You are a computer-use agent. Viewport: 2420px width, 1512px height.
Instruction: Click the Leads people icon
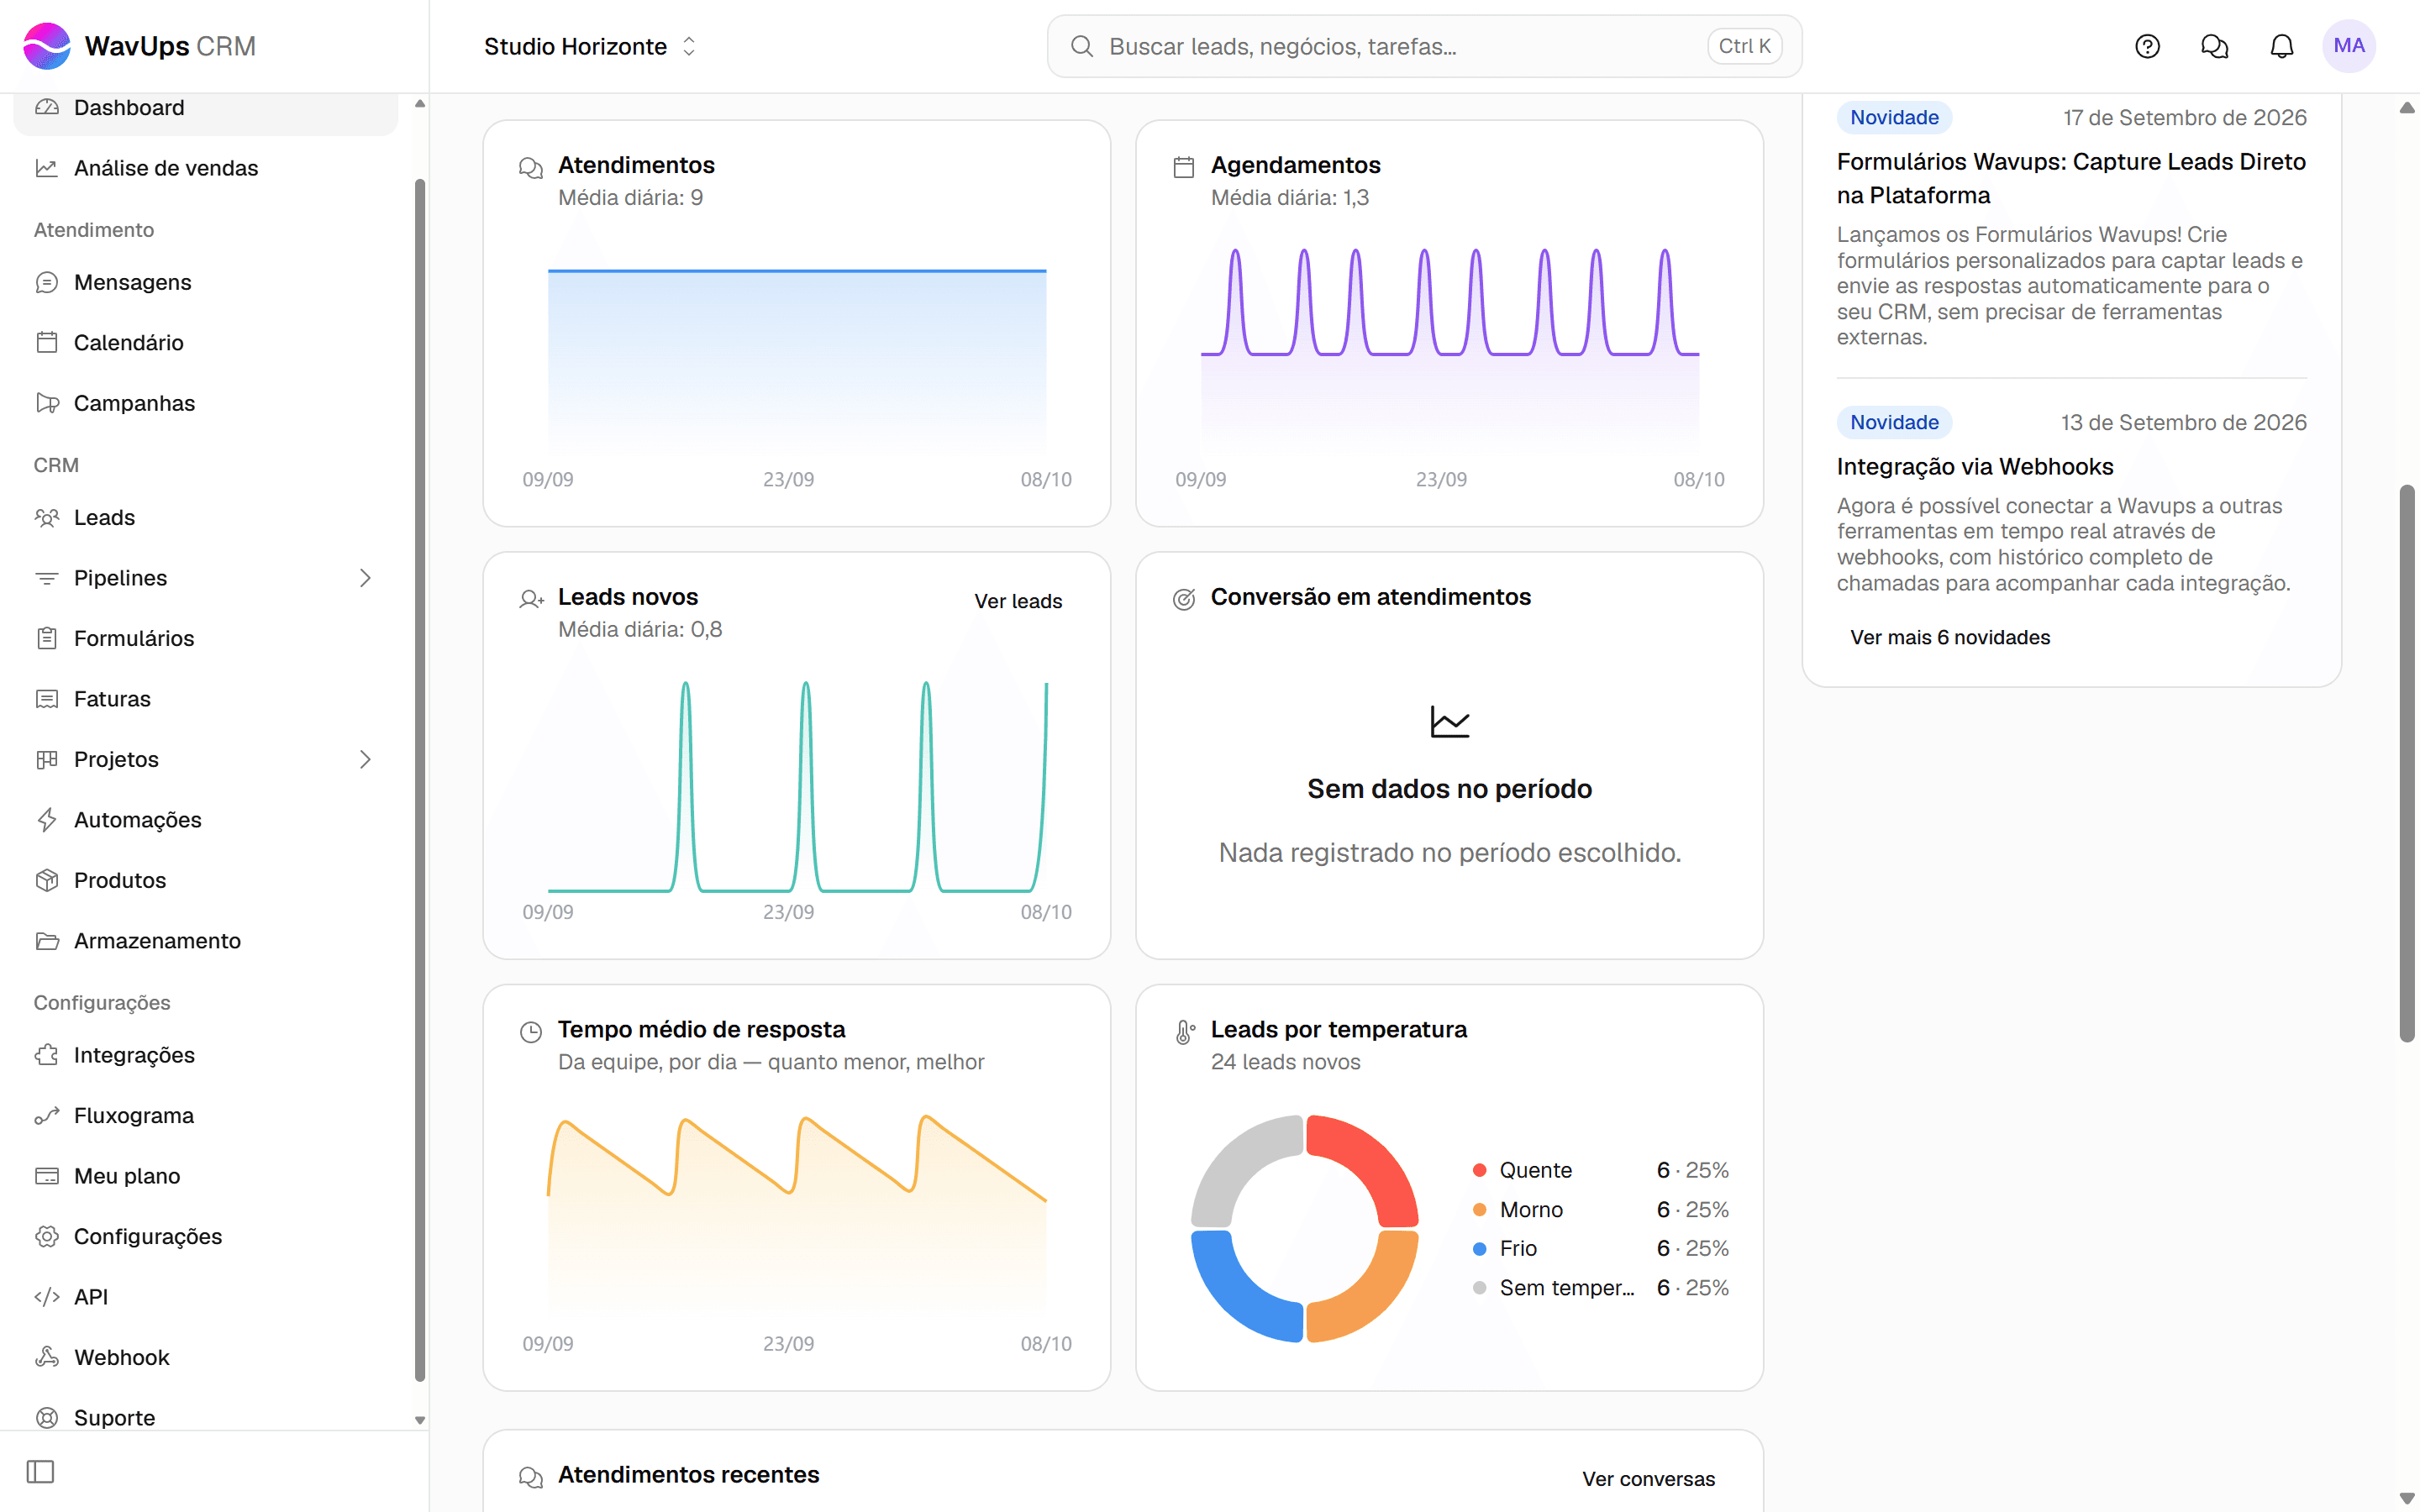[46, 517]
